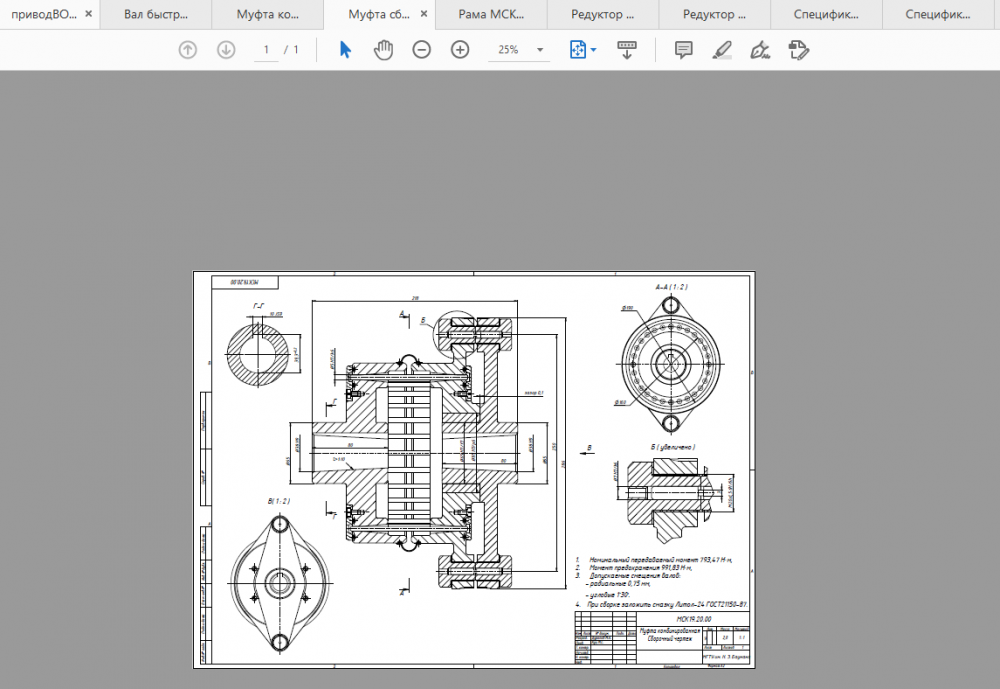Image resolution: width=1000 pixels, height=689 pixels.
Task: Expand the 25% zoom level dropdown
Action: 541,50
